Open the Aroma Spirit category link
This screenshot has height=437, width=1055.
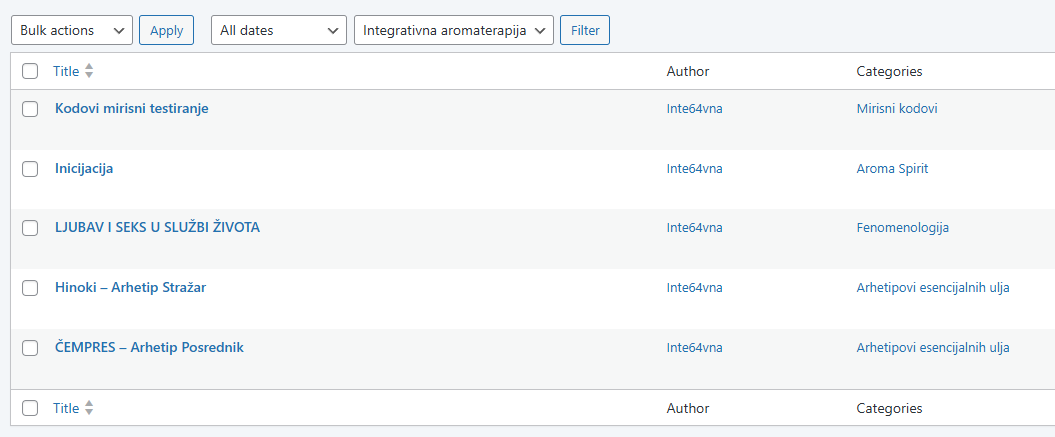[x=892, y=168]
